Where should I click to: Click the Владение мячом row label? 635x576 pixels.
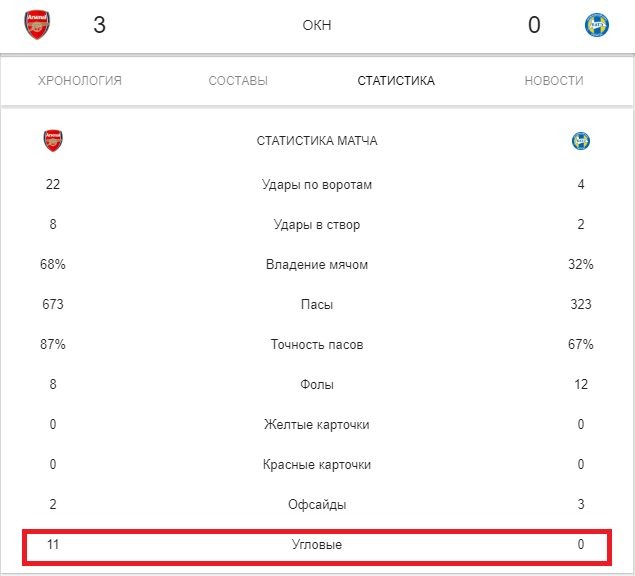pyautogui.click(x=317, y=265)
